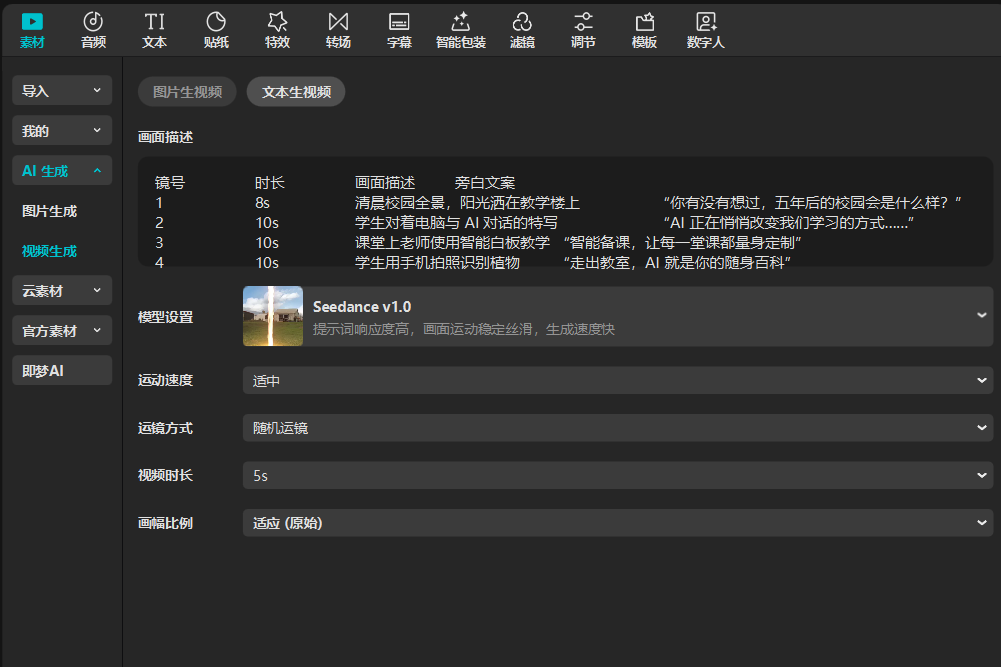Switch to the 图片生视频 tab
Image resolution: width=1001 pixels, height=667 pixels.
pyautogui.click(x=187, y=92)
